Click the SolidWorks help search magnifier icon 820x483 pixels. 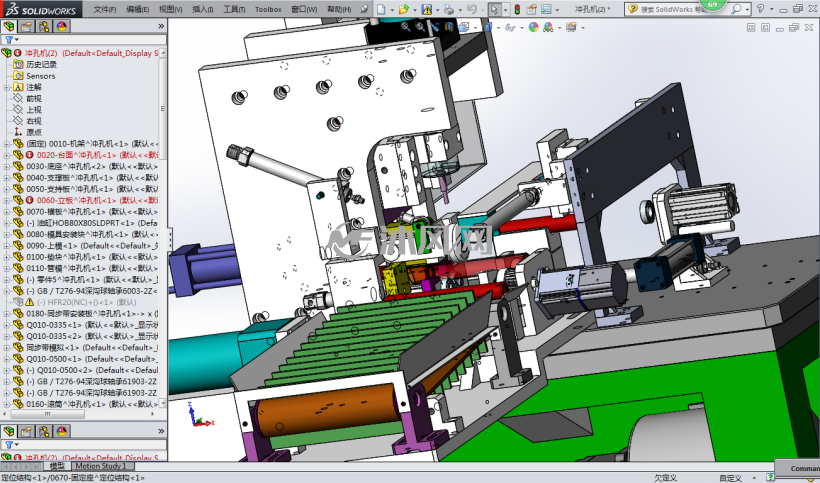coord(736,9)
